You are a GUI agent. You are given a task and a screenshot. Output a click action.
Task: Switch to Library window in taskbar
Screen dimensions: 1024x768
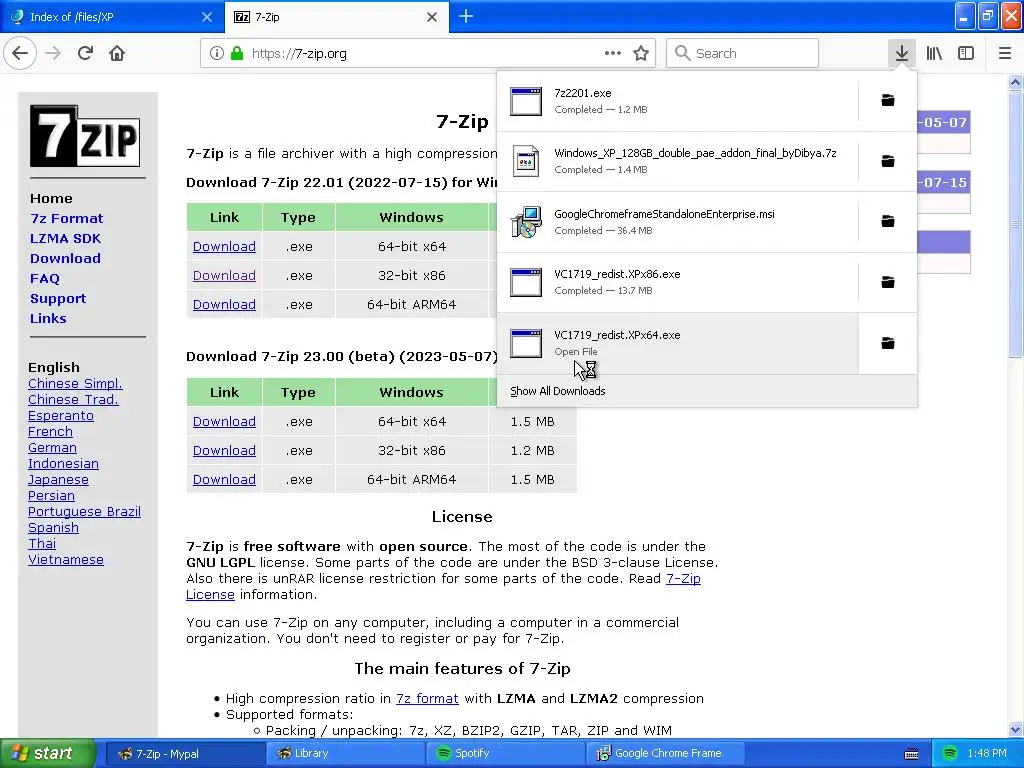pyautogui.click(x=344, y=753)
